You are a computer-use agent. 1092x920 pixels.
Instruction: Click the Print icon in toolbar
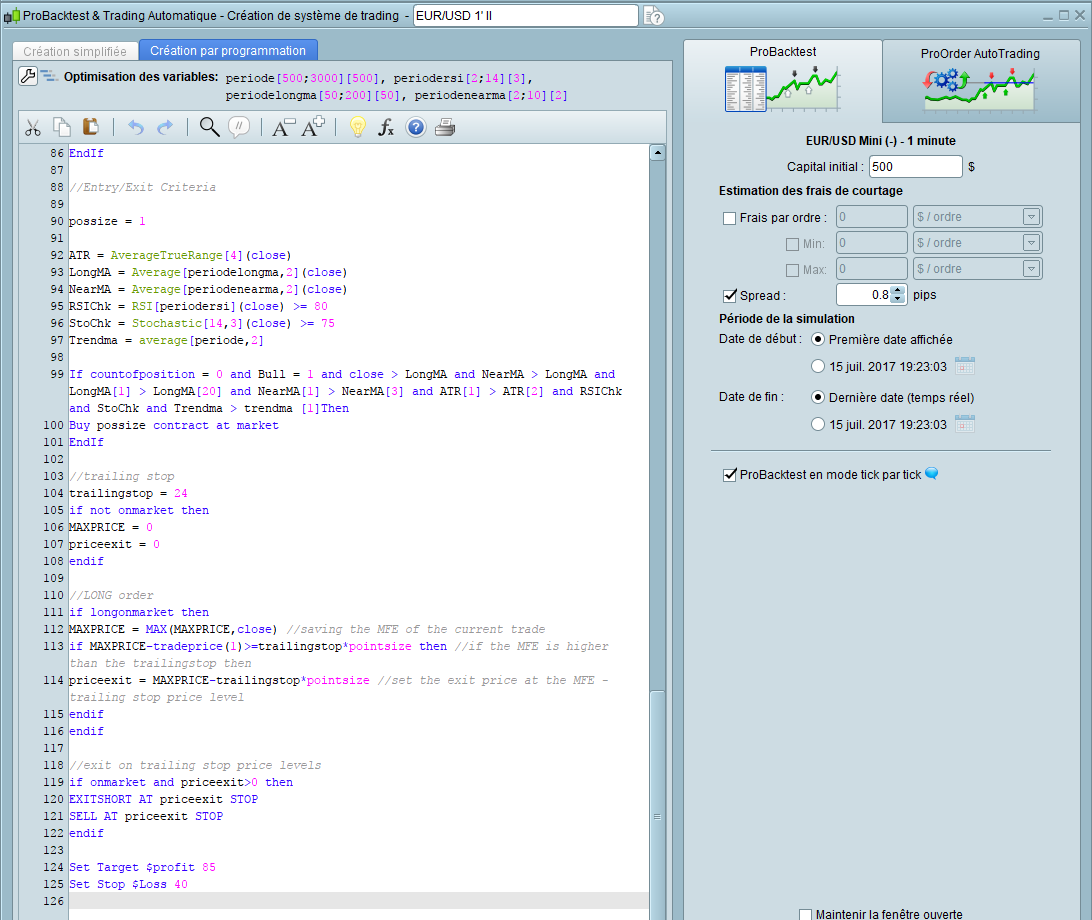click(445, 127)
